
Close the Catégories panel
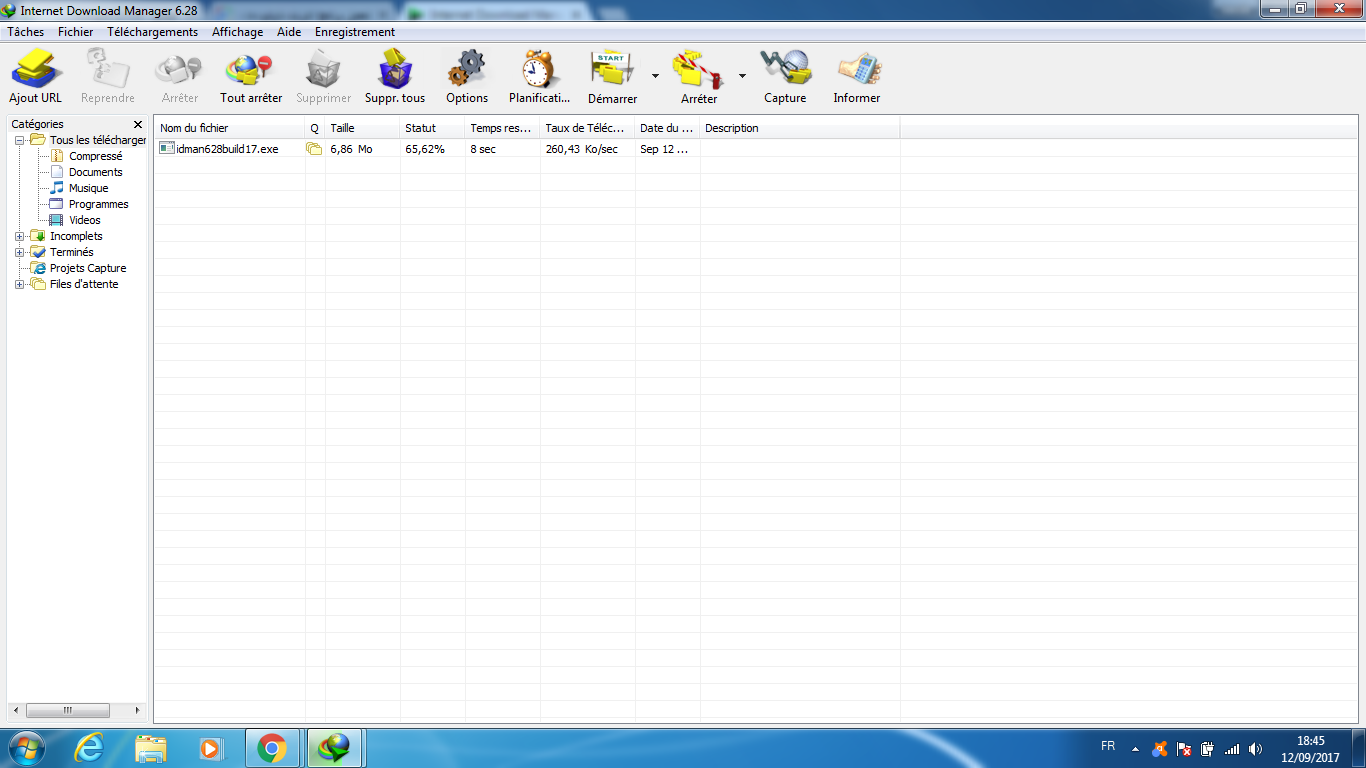tap(138, 125)
